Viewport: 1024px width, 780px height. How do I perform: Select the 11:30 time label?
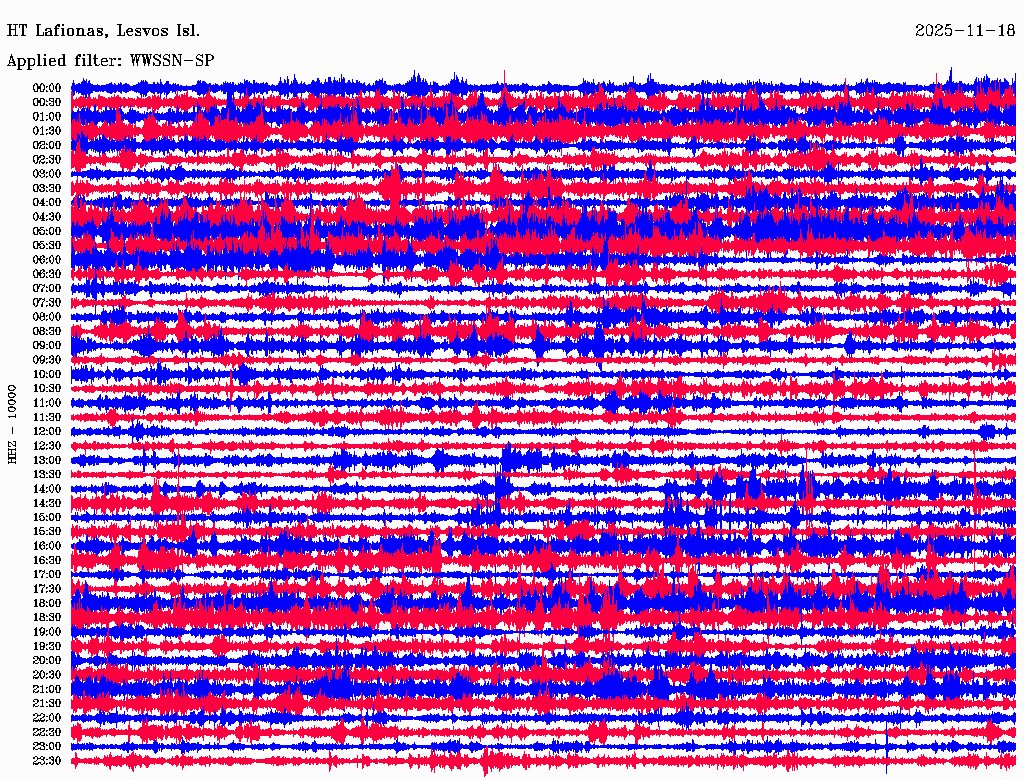46,417
